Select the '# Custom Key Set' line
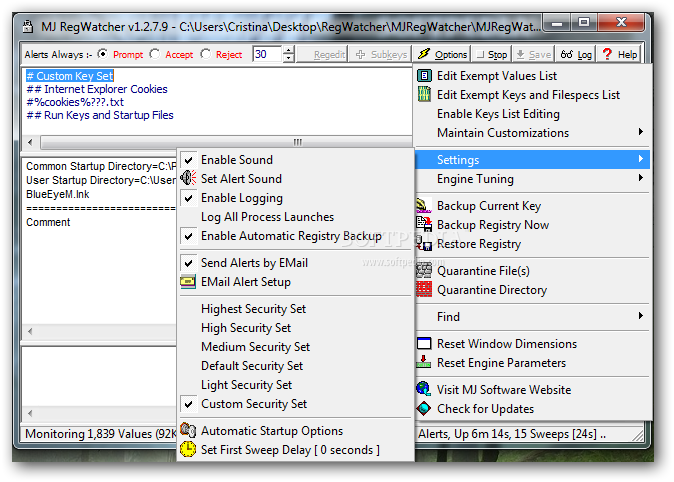The width and height of the screenshot is (674, 482). [70, 76]
